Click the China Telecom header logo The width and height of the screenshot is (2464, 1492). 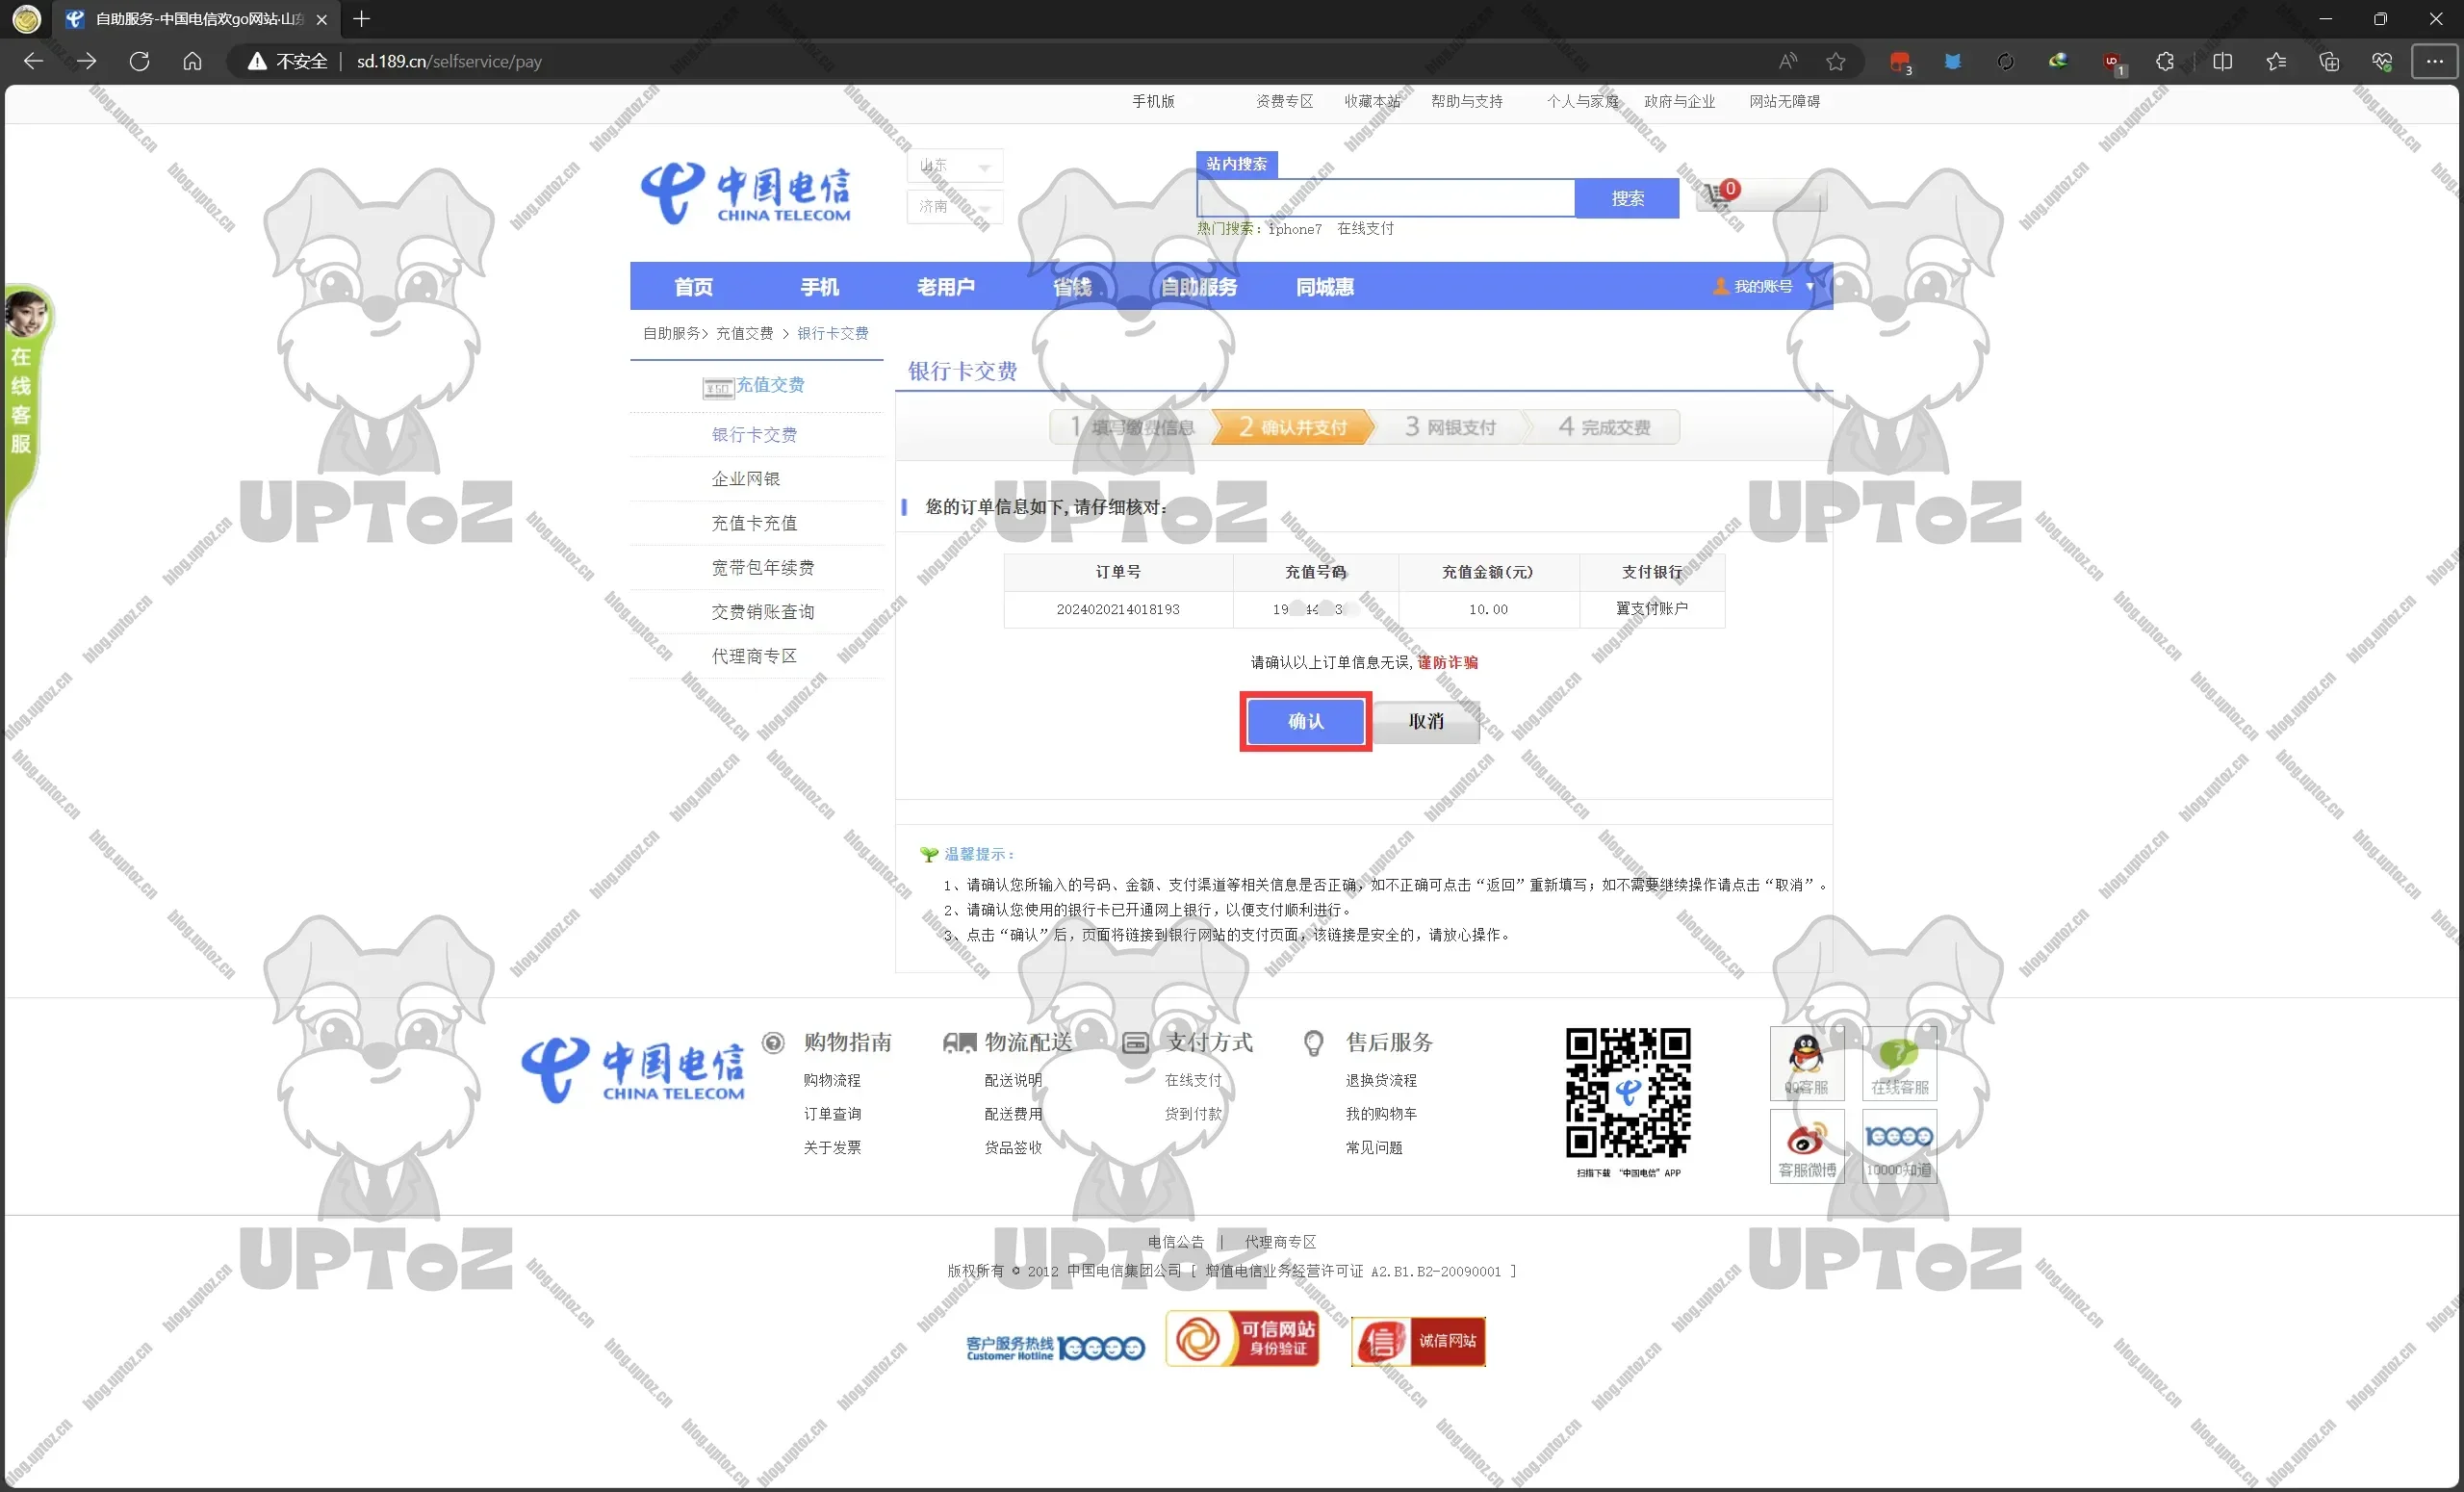(x=745, y=192)
